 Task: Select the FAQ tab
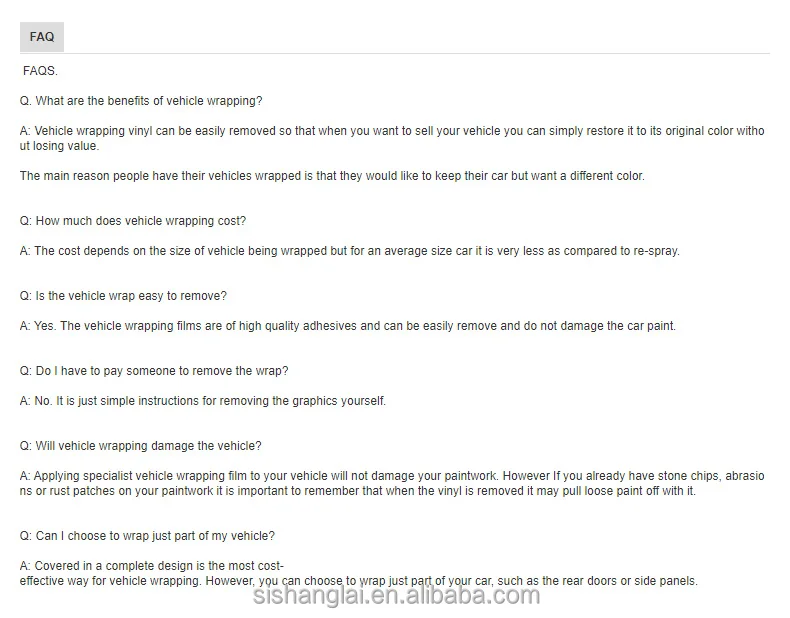[41, 37]
